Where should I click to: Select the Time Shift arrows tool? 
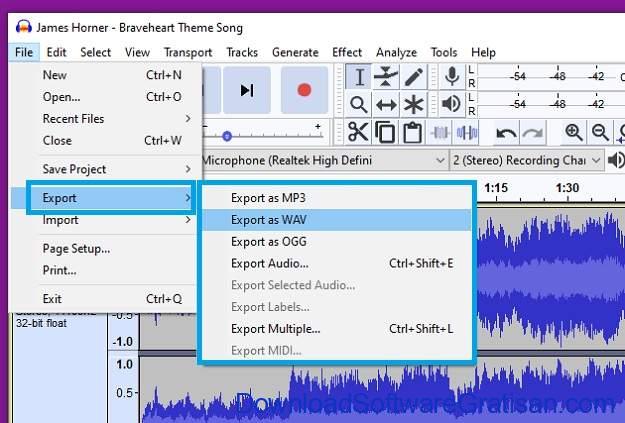[385, 104]
